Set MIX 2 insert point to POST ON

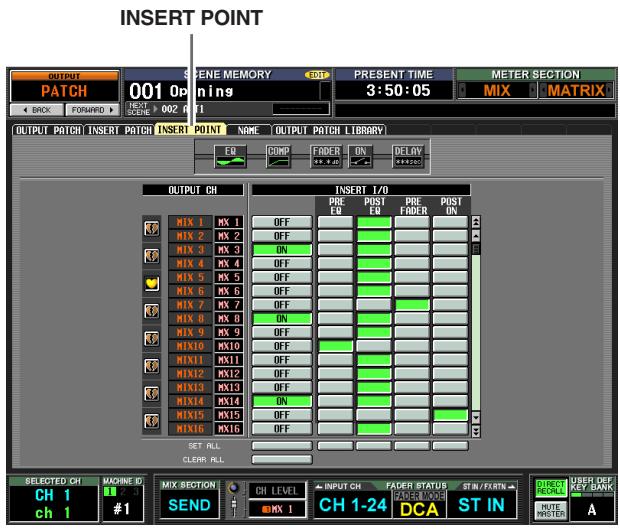pyautogui.click(x=450, y=236)
